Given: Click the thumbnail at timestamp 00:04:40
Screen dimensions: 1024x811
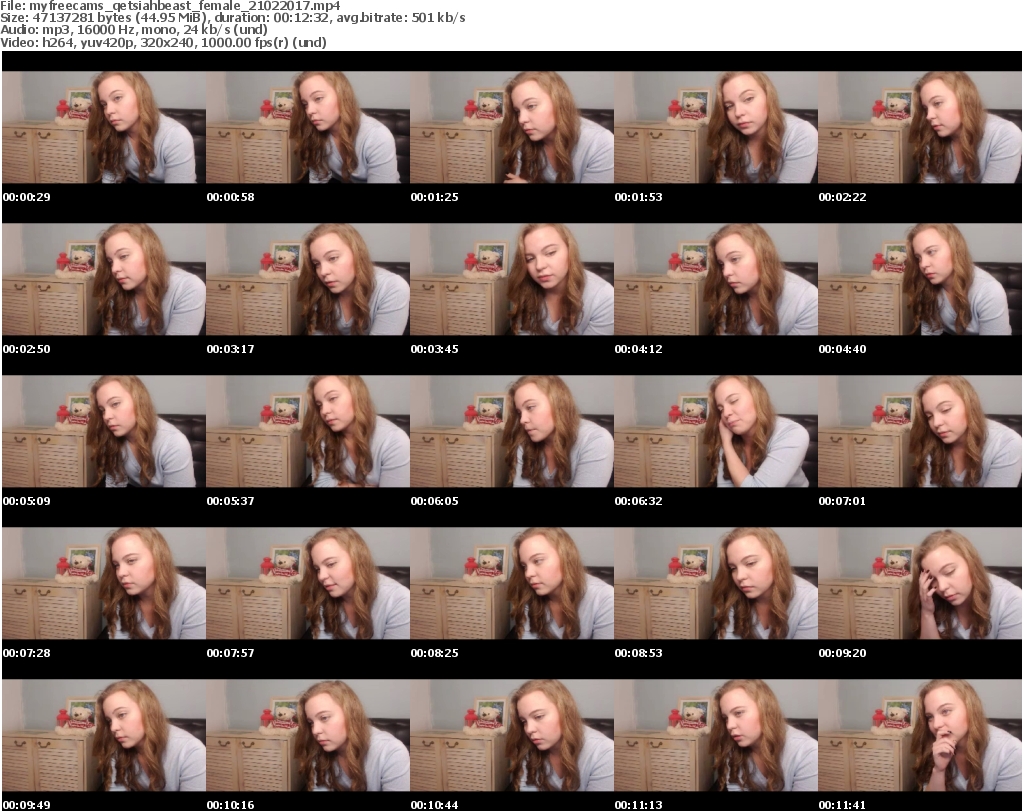Looking at the screenshot, I should pyautogui.click(x=920, y=279).
